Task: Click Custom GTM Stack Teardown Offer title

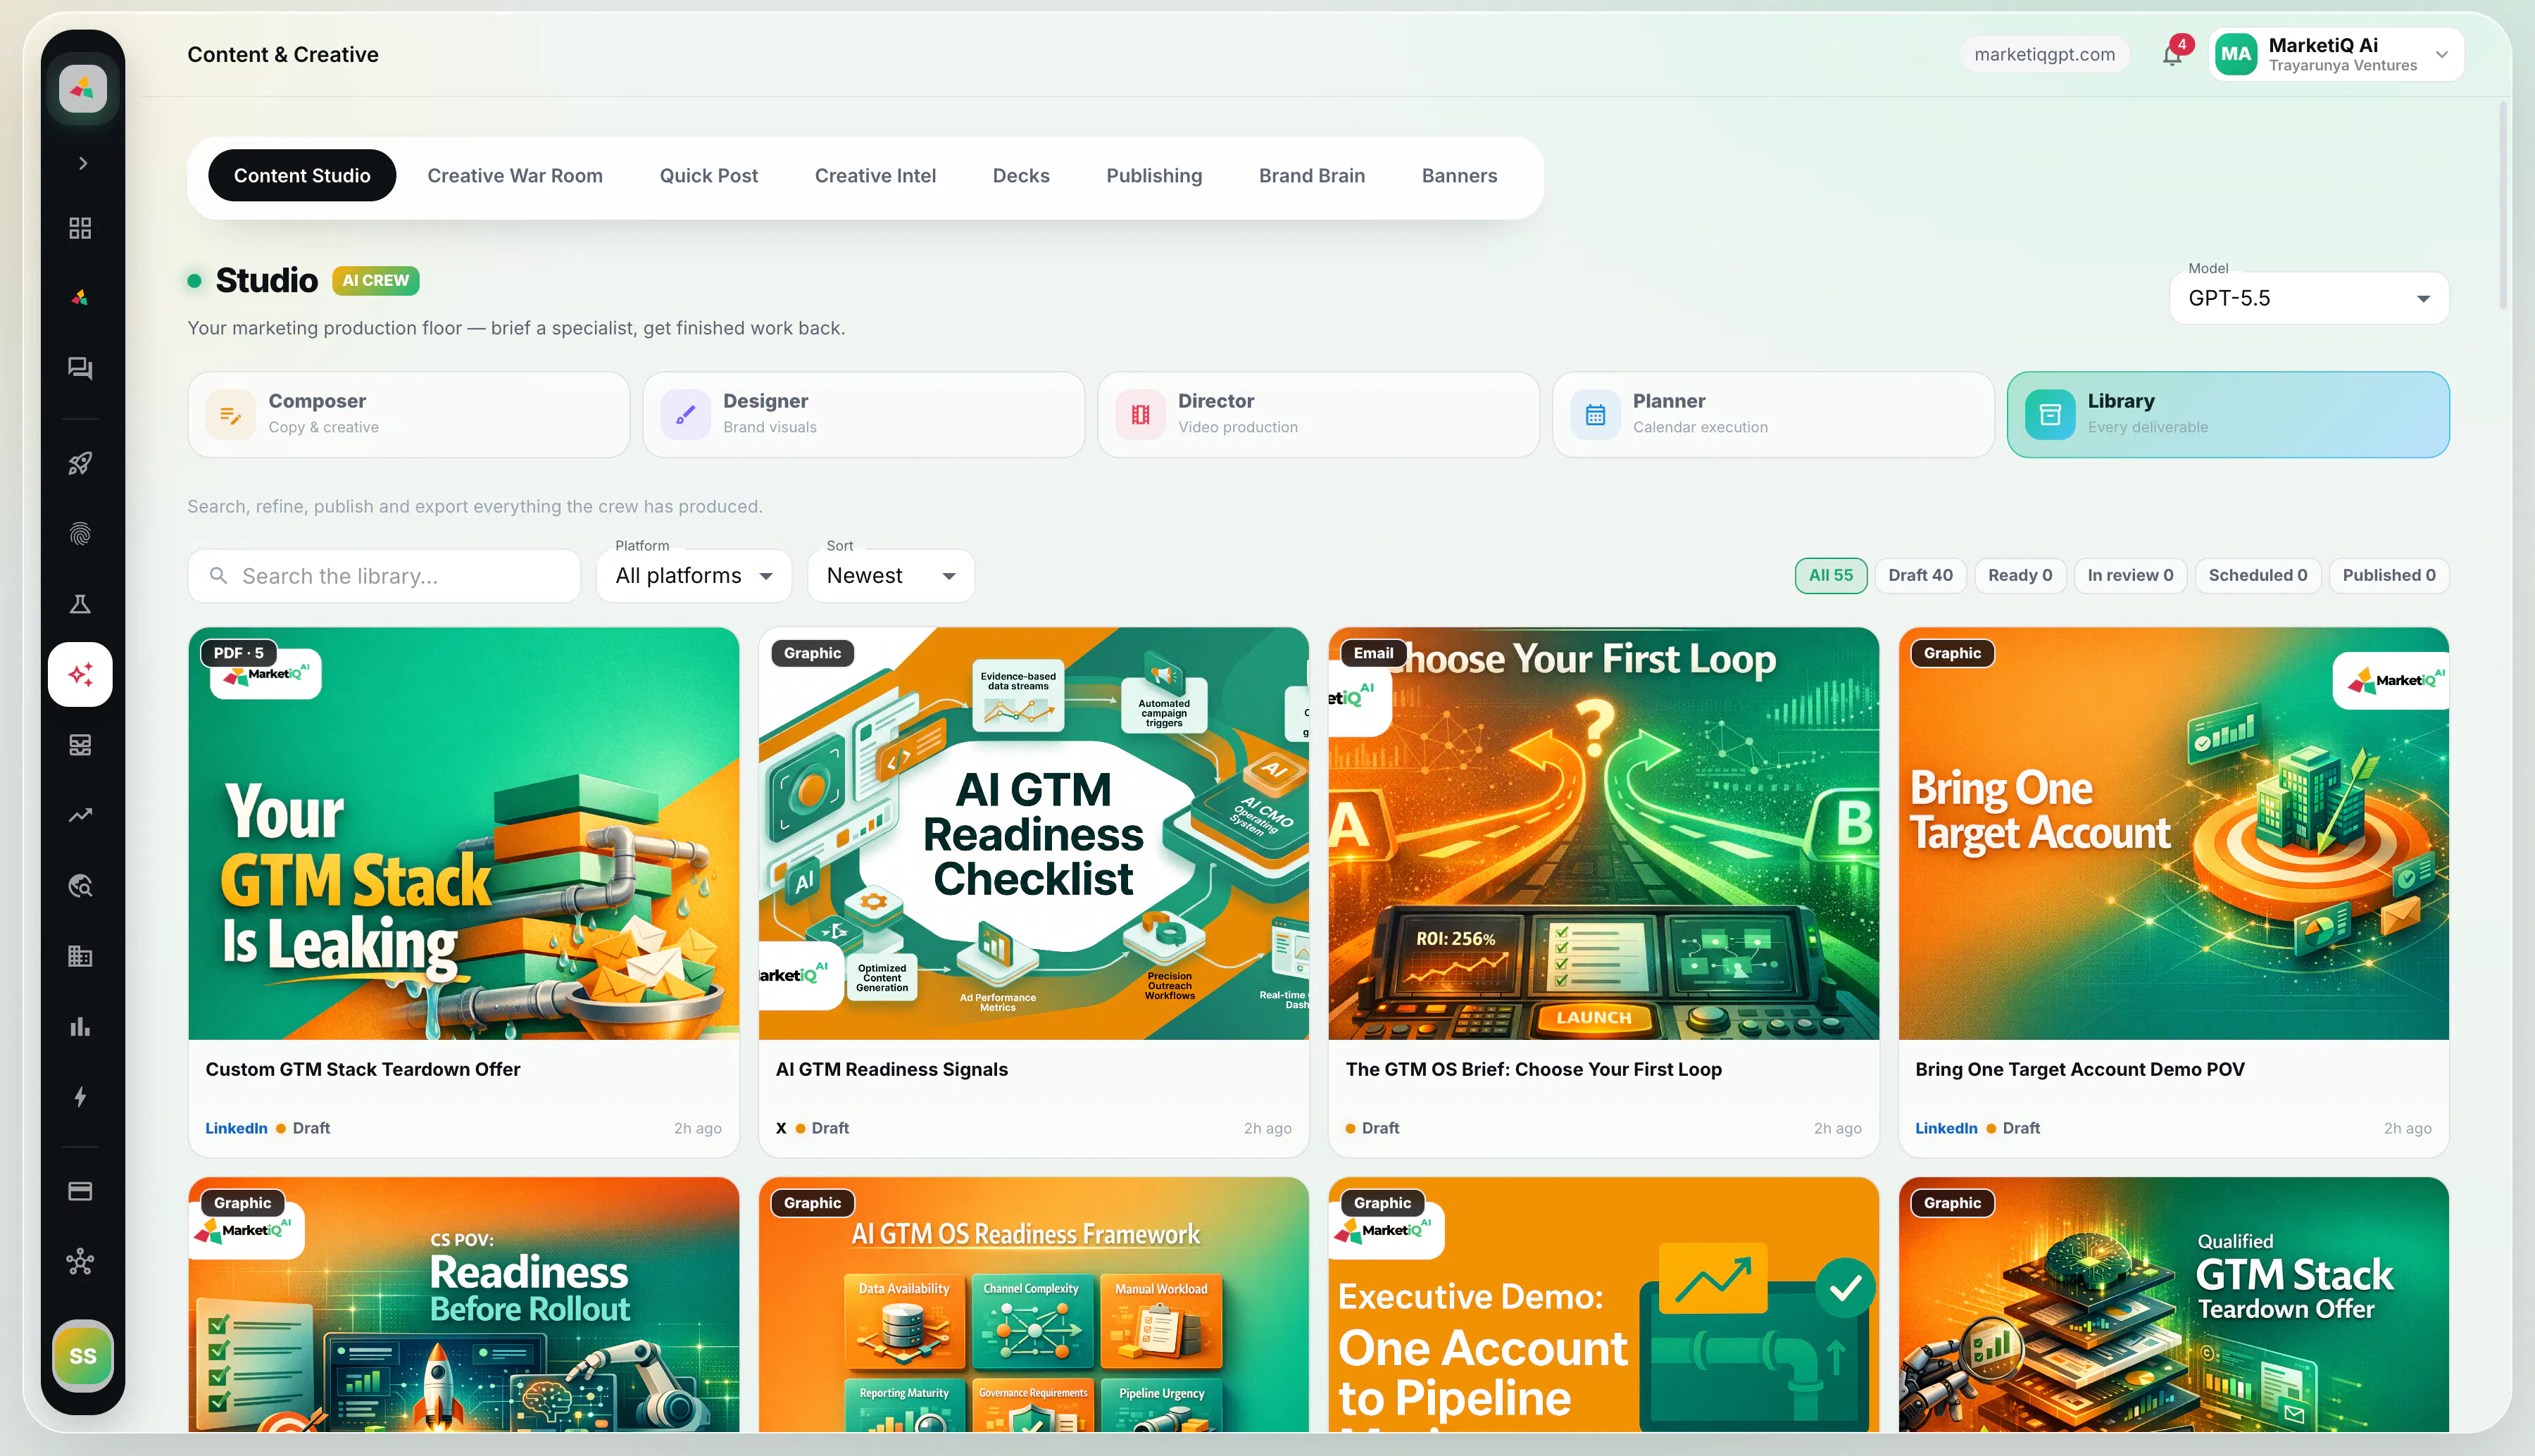Action: 363,1069
